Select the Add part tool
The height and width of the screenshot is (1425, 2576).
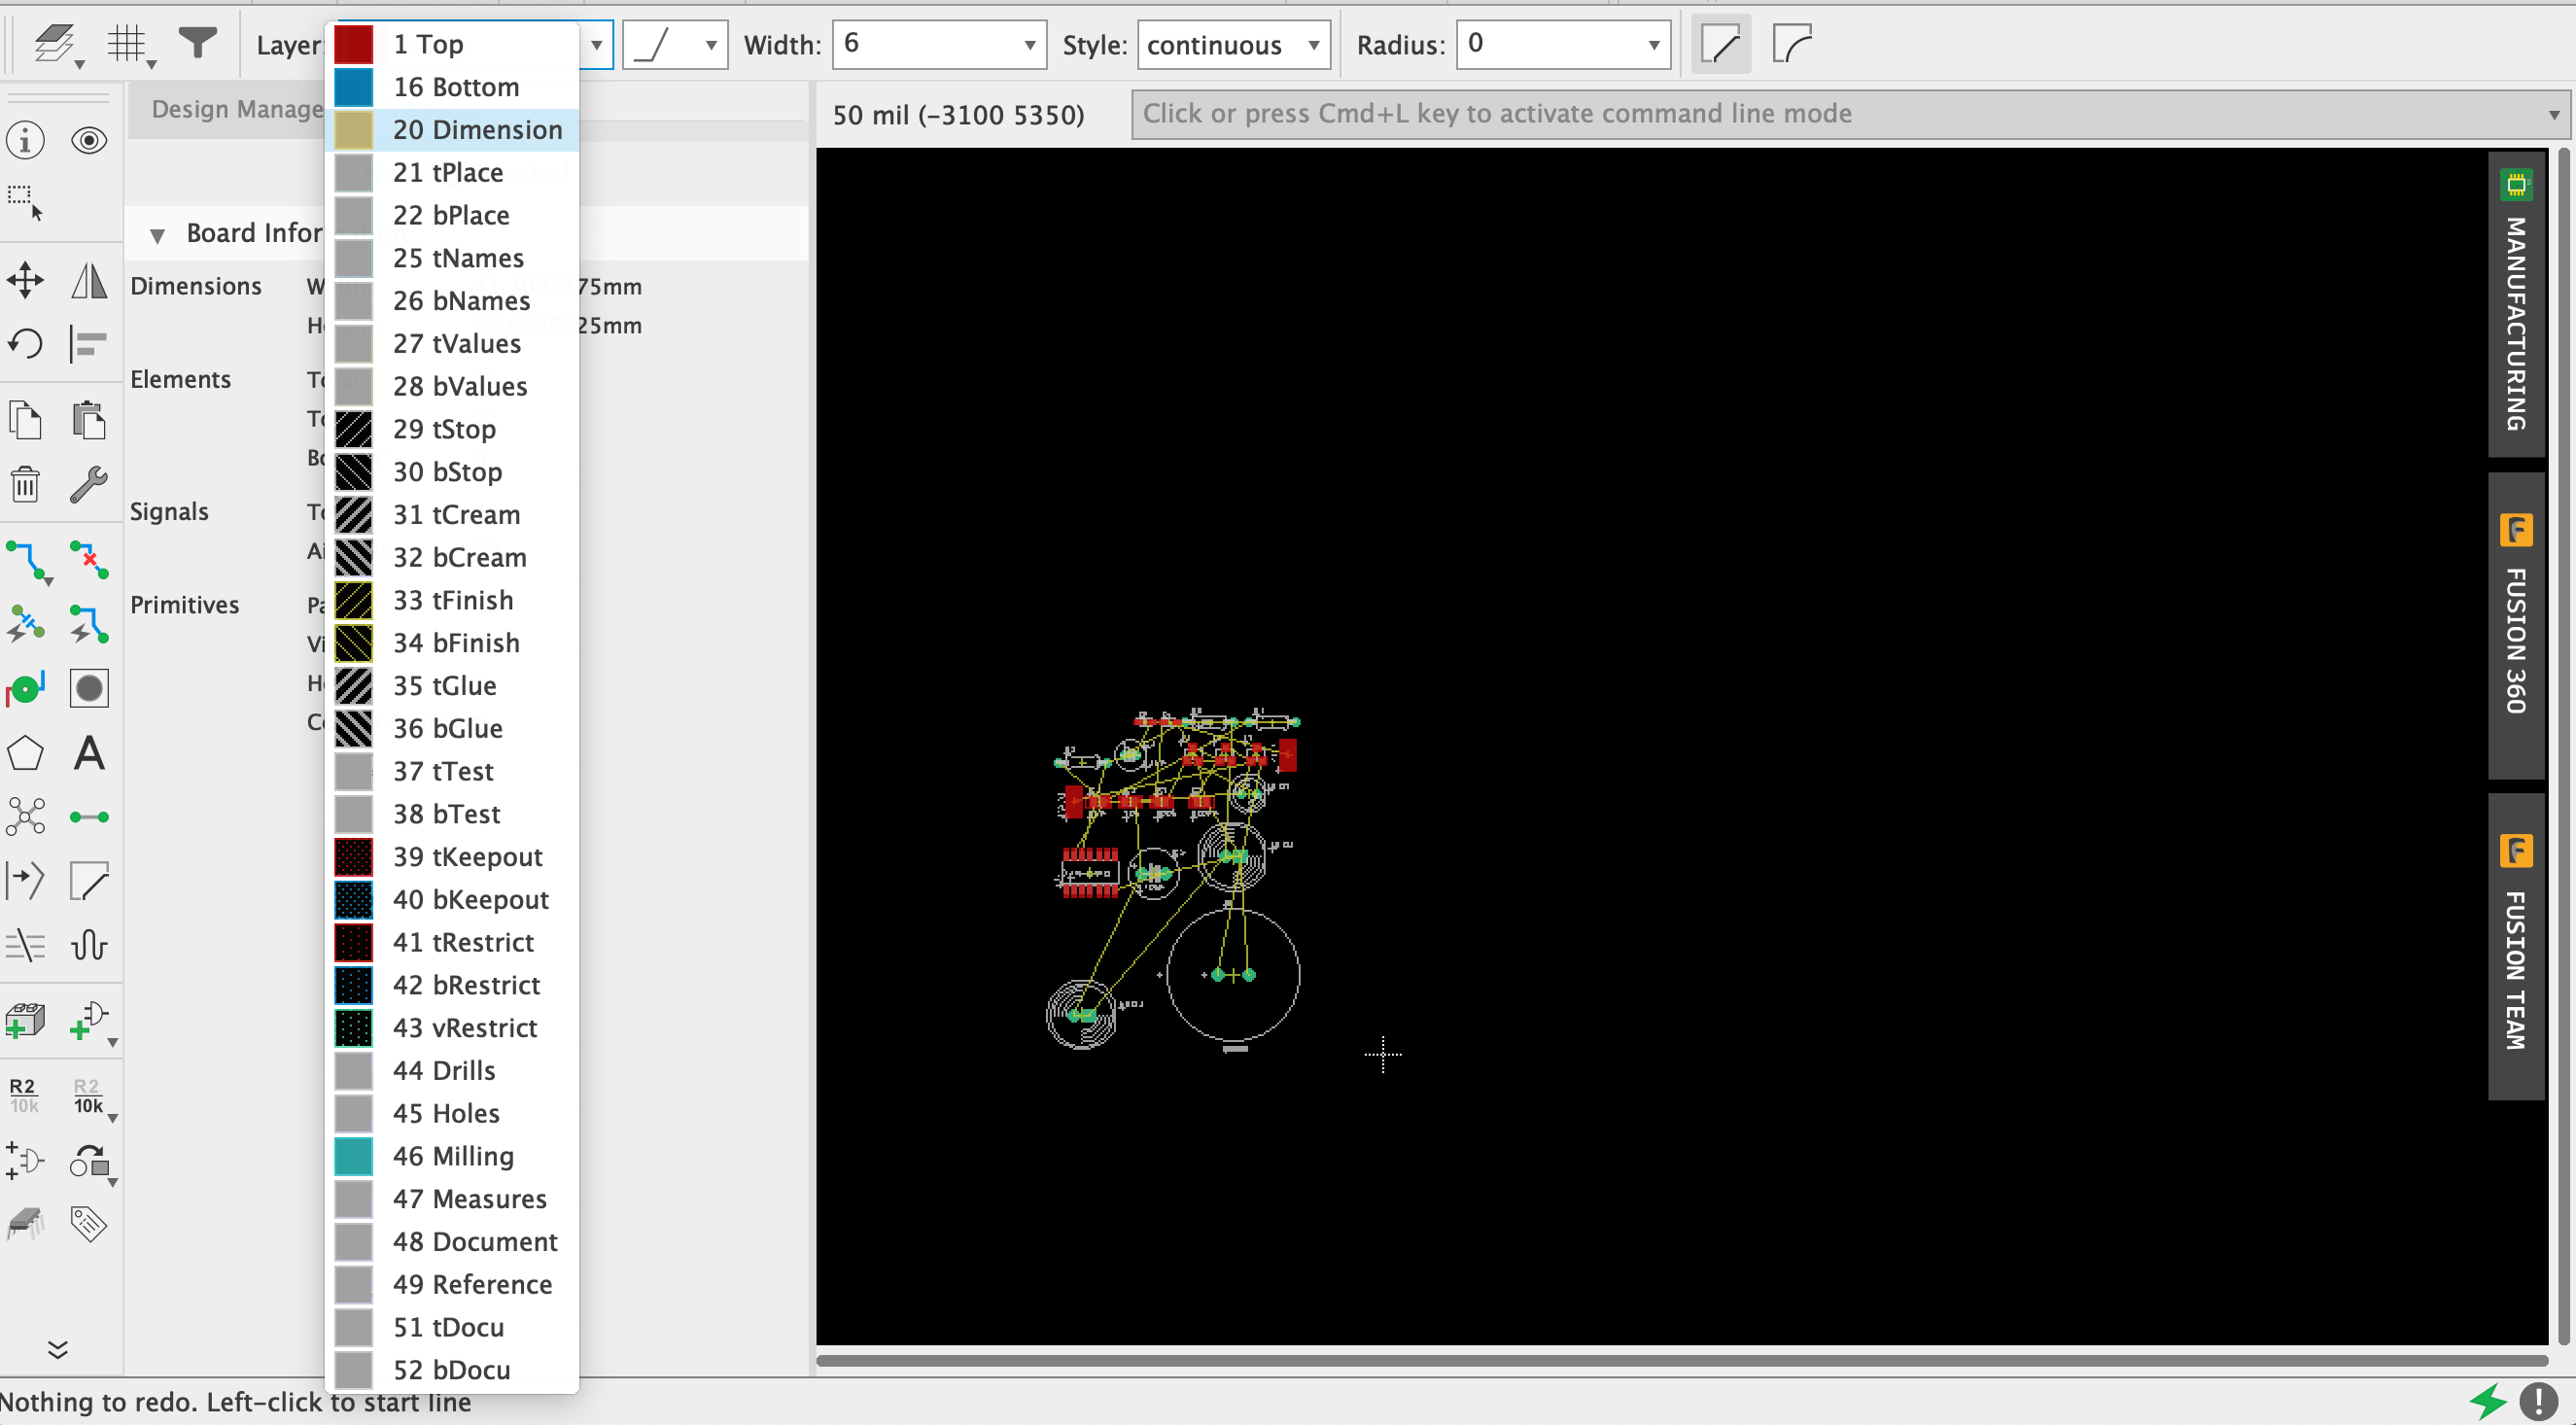(25, 1021)
